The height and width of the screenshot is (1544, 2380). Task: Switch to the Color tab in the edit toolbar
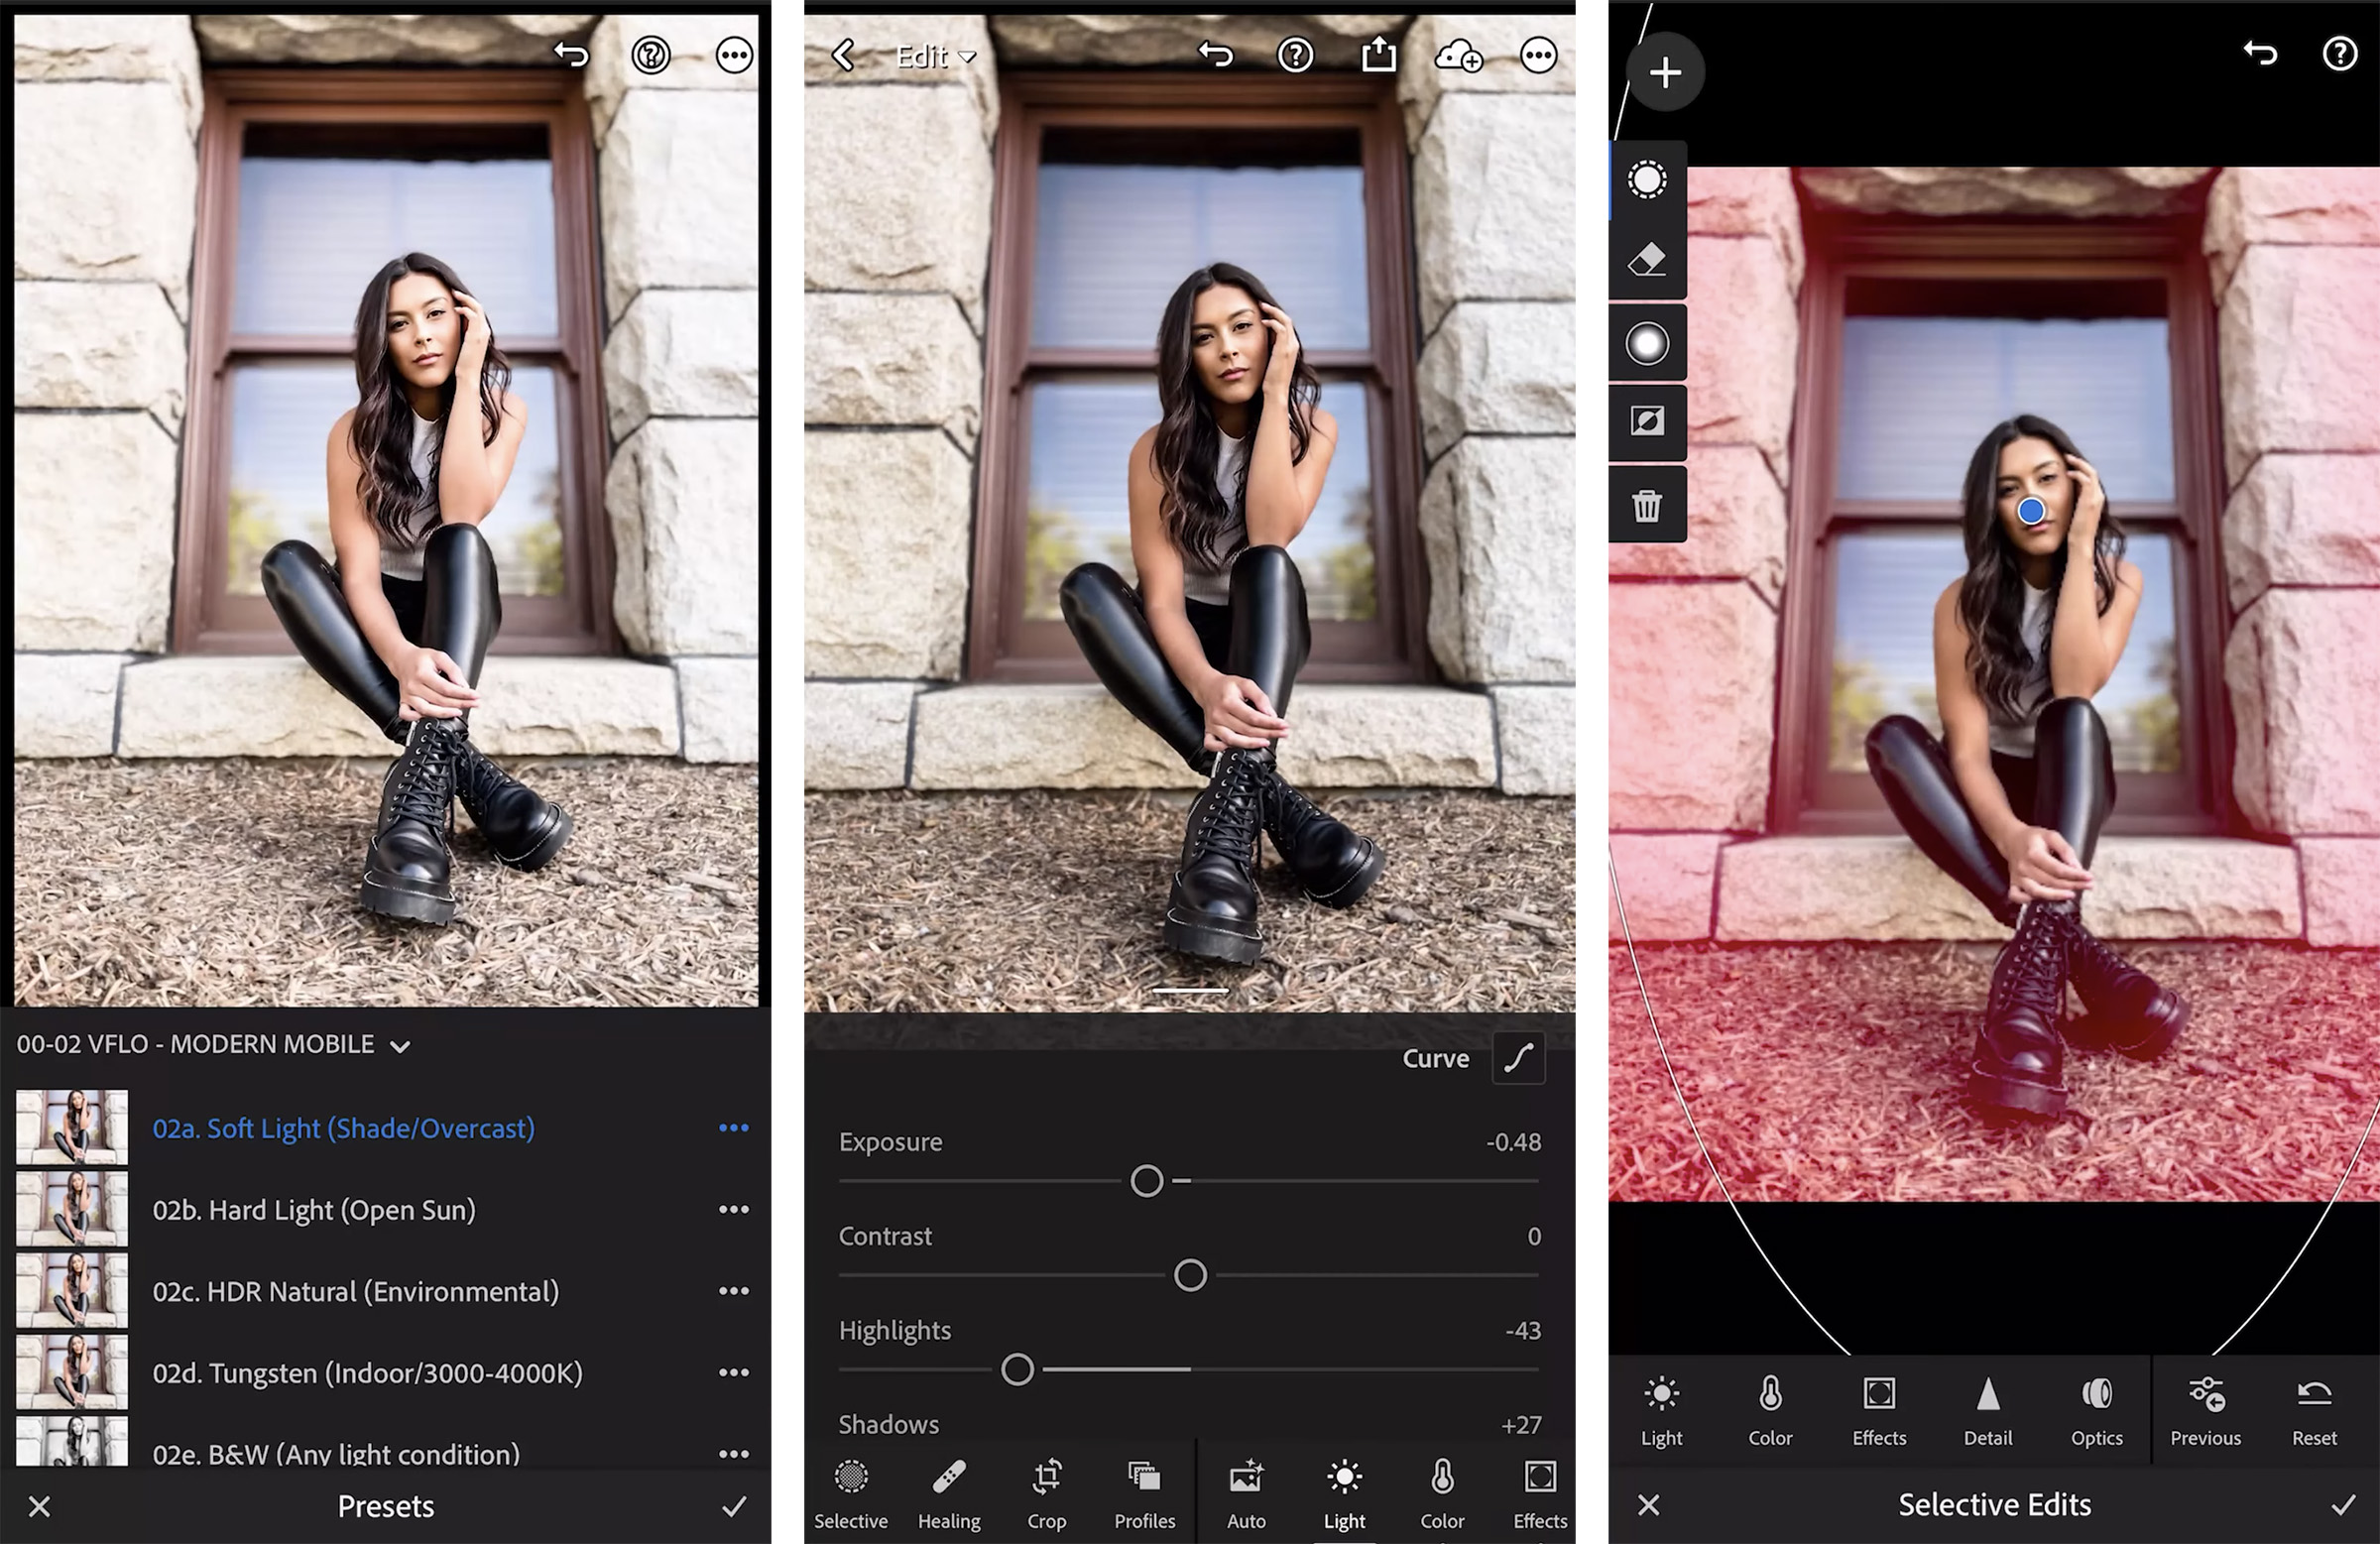click(x=1441, y=1490)
